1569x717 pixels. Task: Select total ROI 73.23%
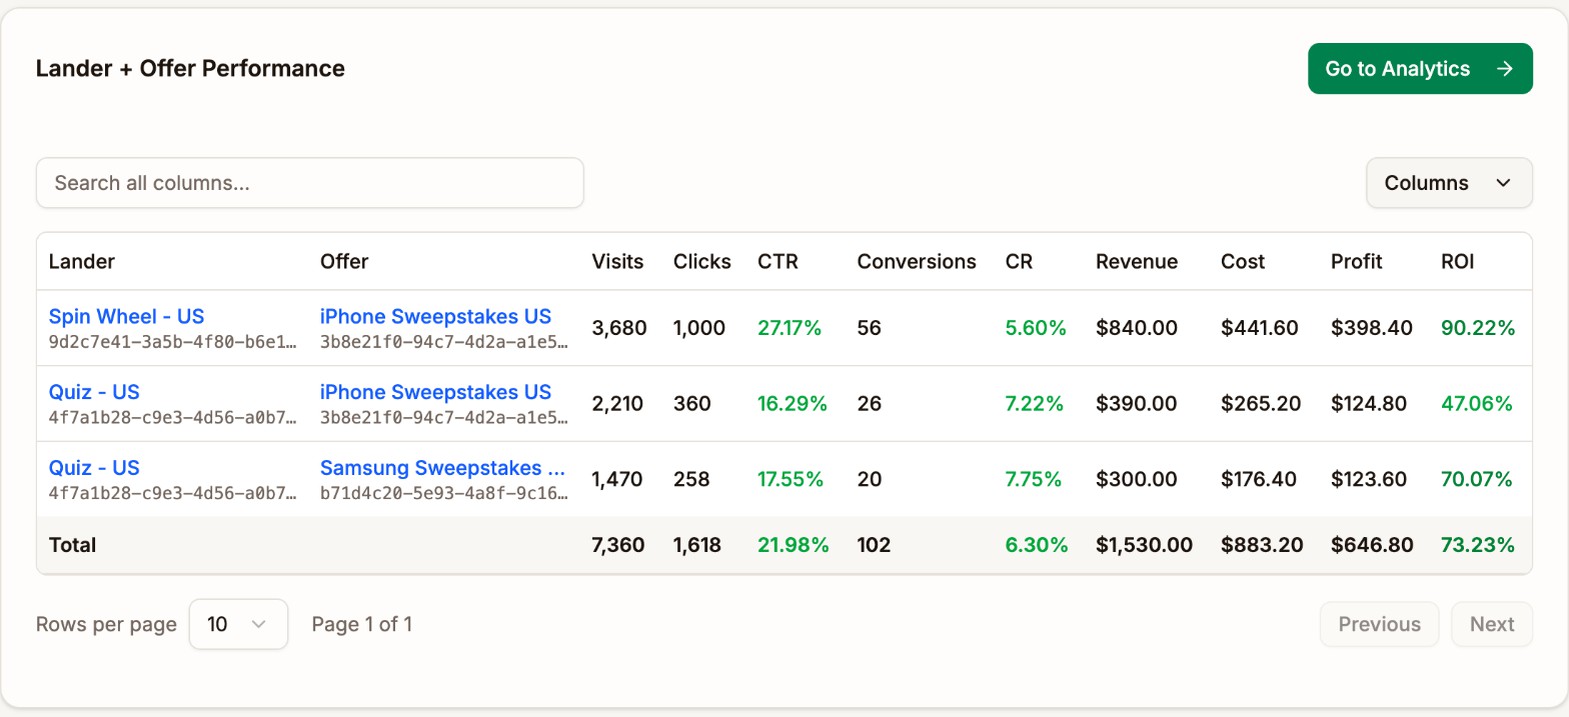[1478, 545]
